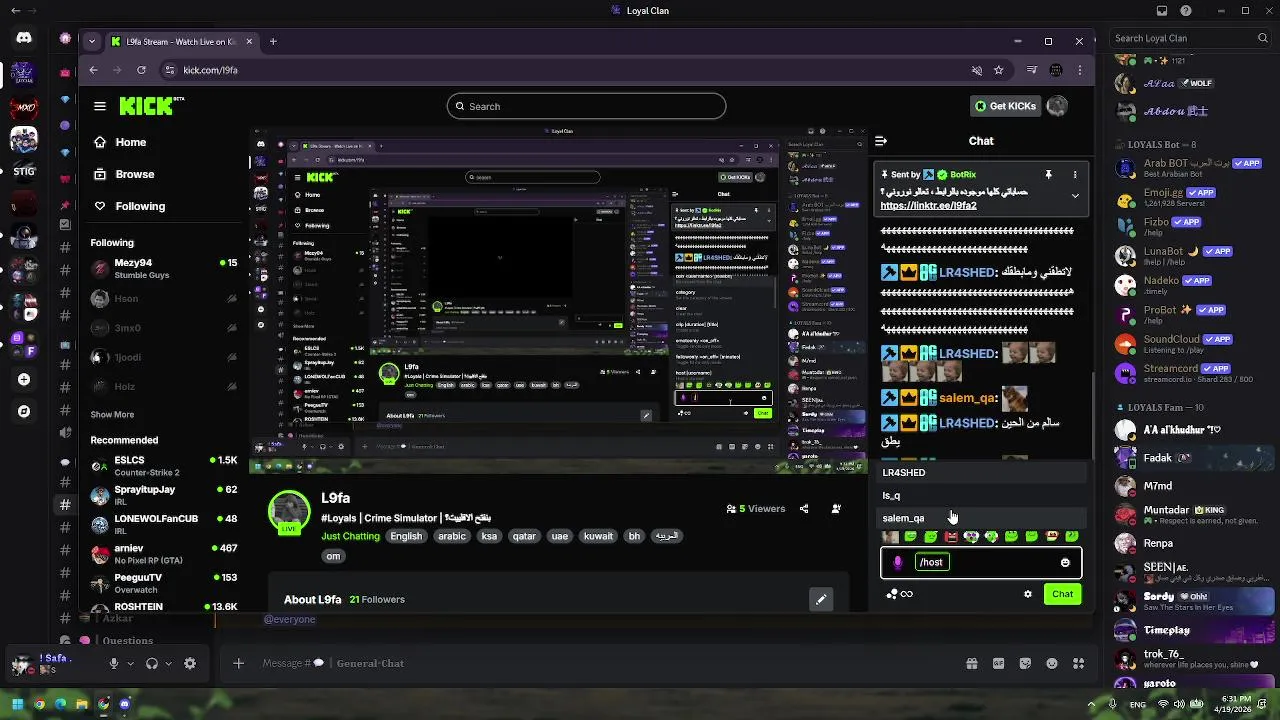Reload the kick.com/l9fa page
The height and width of the screenshot is (720, 1280).
click(x=141, y=70)
